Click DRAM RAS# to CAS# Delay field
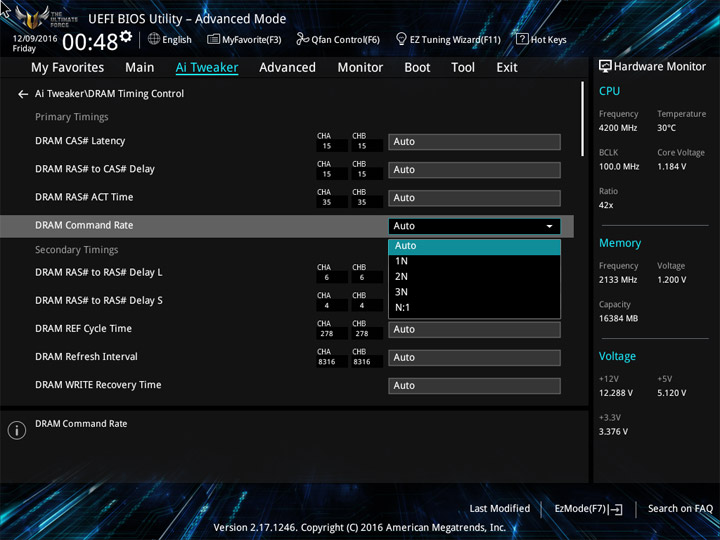Screen dimensions: 720x540 [474, 170]
